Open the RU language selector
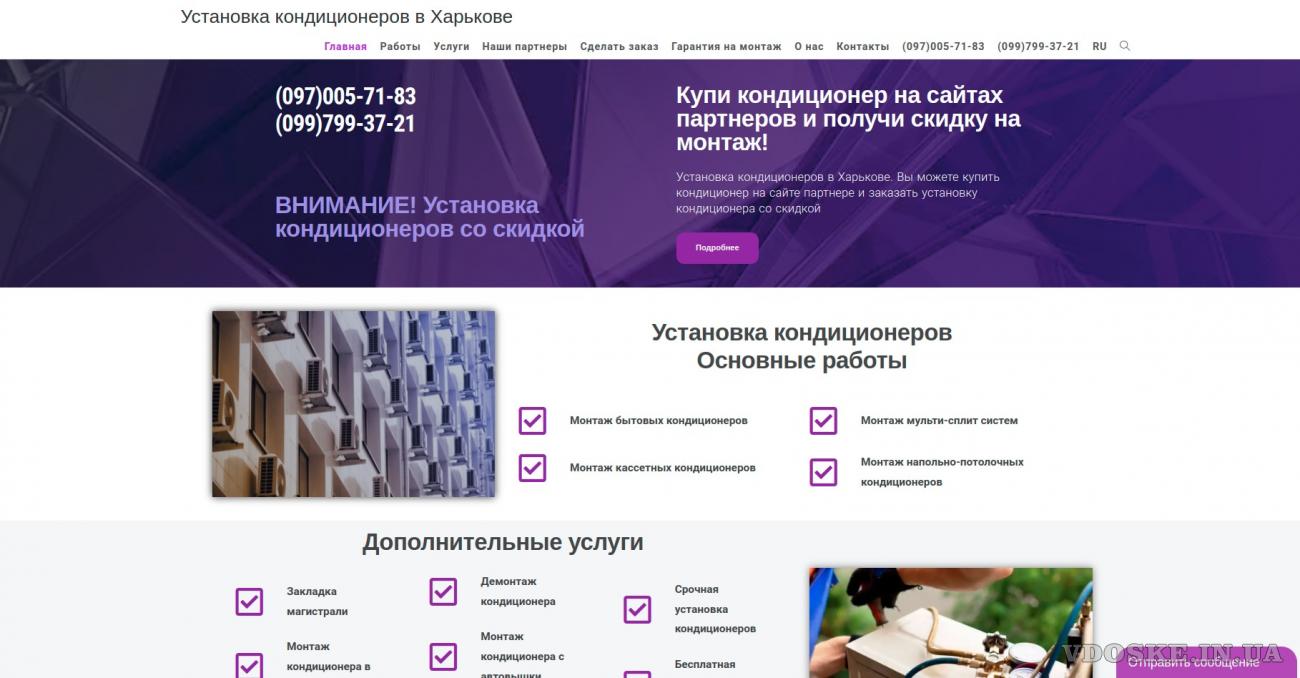Image resolution: width=1300 pixels, height=678 pixels. (x=1099, y=46)
